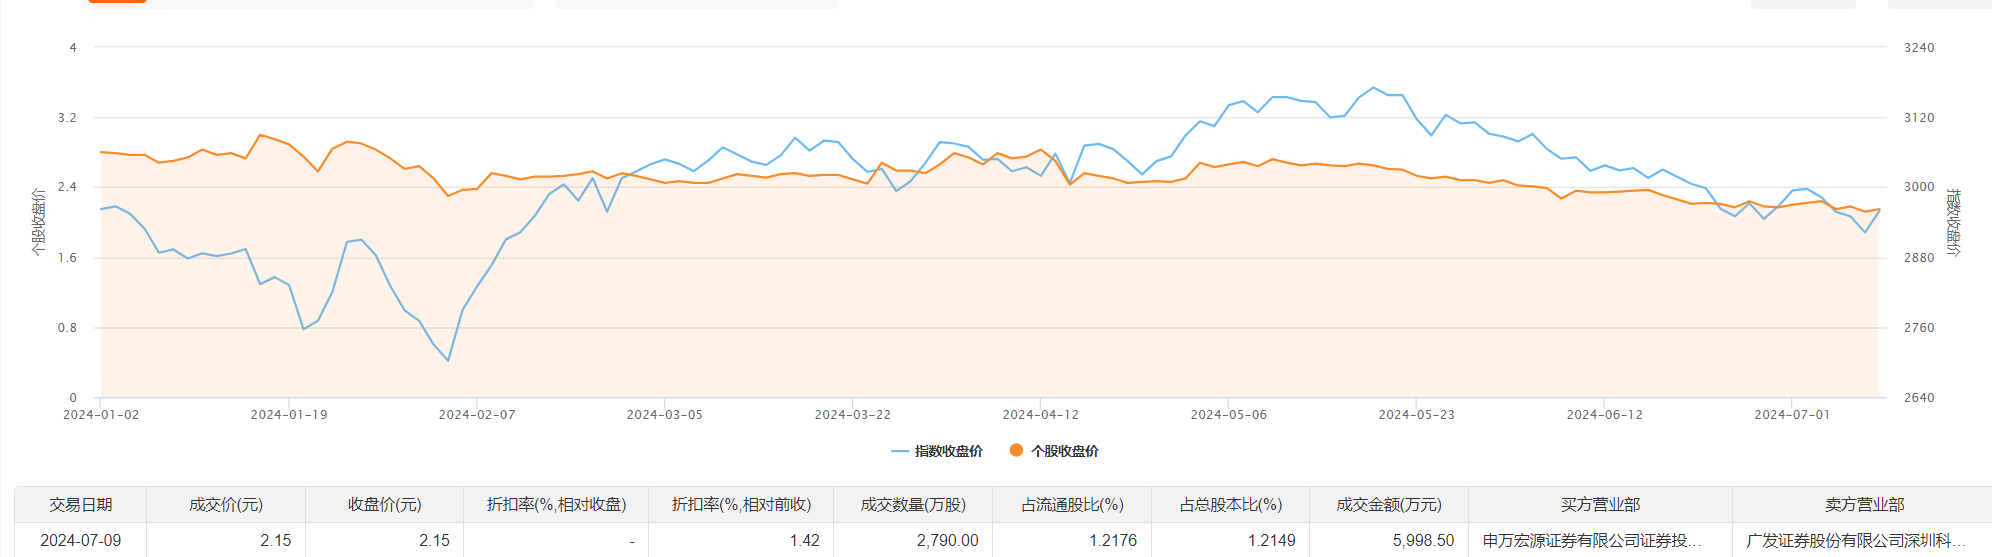Select the 5,998.50 transaction amount cell

coord(1423,541)
